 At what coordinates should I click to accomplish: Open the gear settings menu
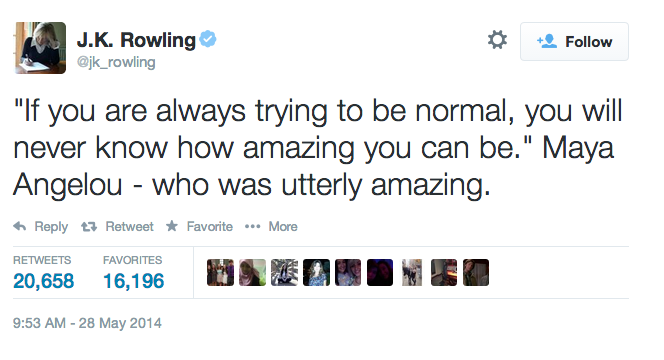[497, 40]
